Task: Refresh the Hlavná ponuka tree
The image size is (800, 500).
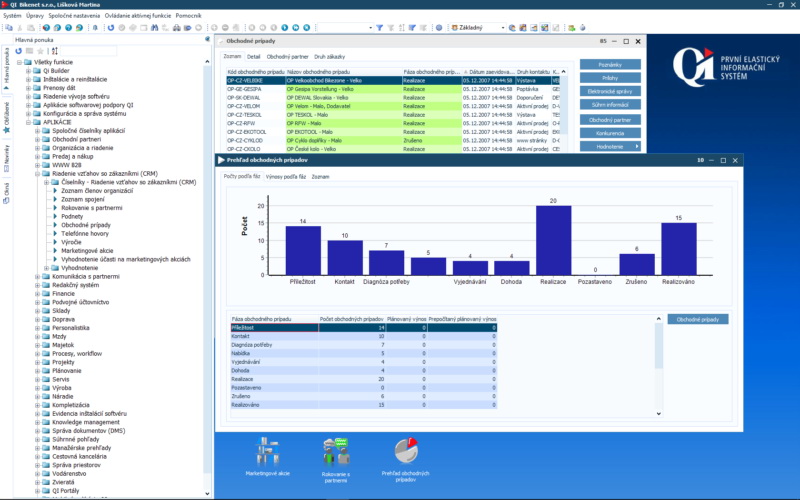Action: click(18, 51)
